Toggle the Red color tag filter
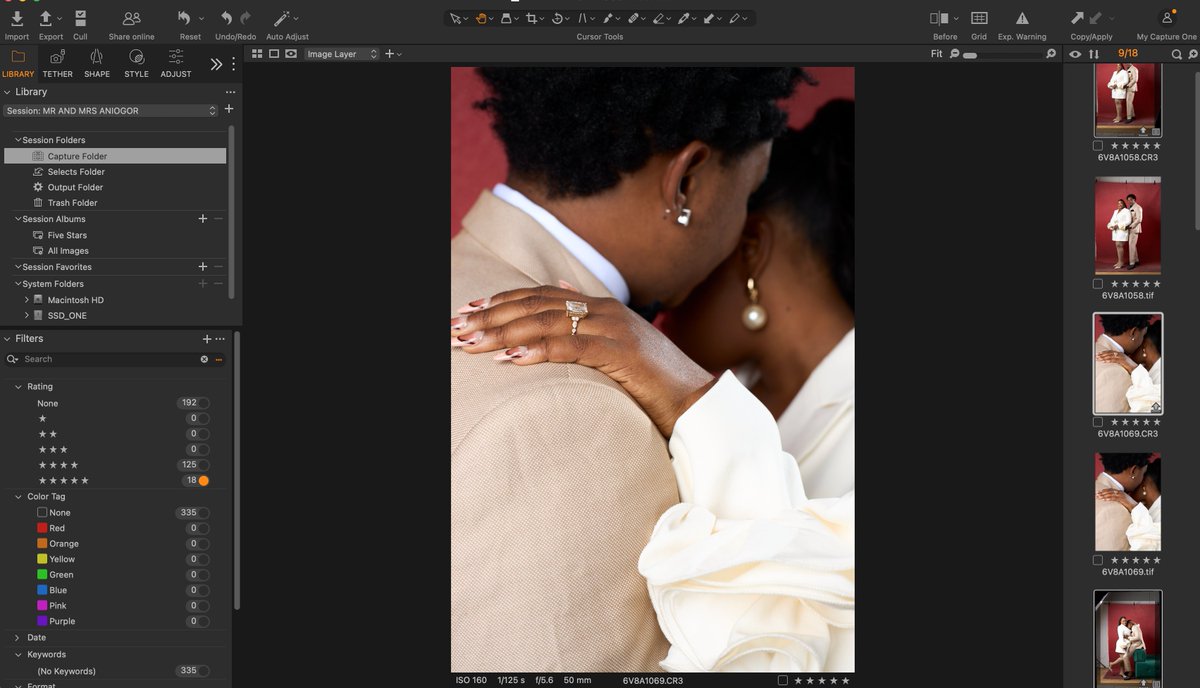 (203, 528)
